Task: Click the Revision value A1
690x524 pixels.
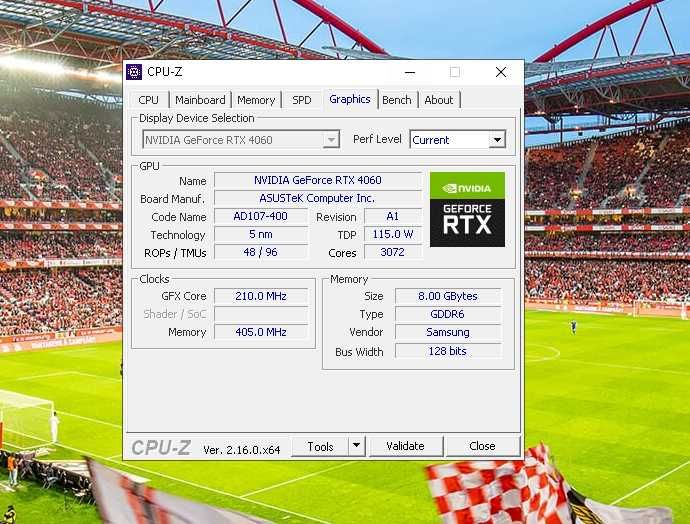Action: click(x=393, y=216)
